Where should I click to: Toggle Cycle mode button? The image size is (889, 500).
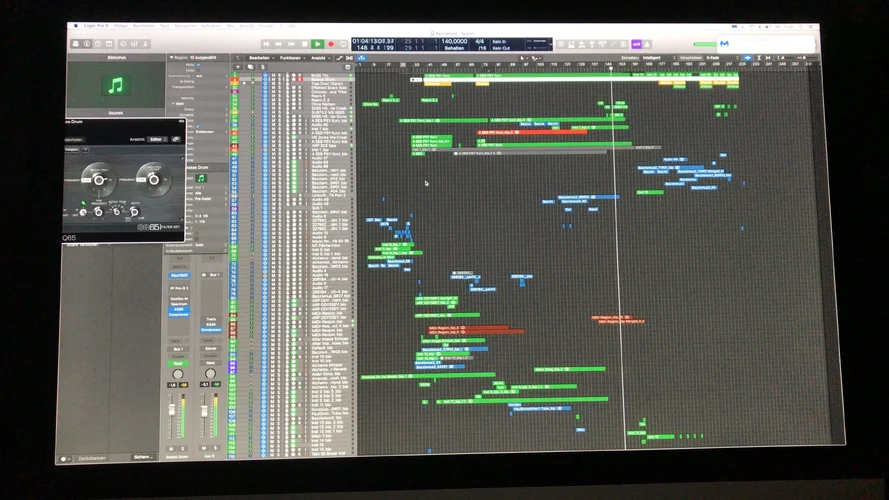(343, 44)
